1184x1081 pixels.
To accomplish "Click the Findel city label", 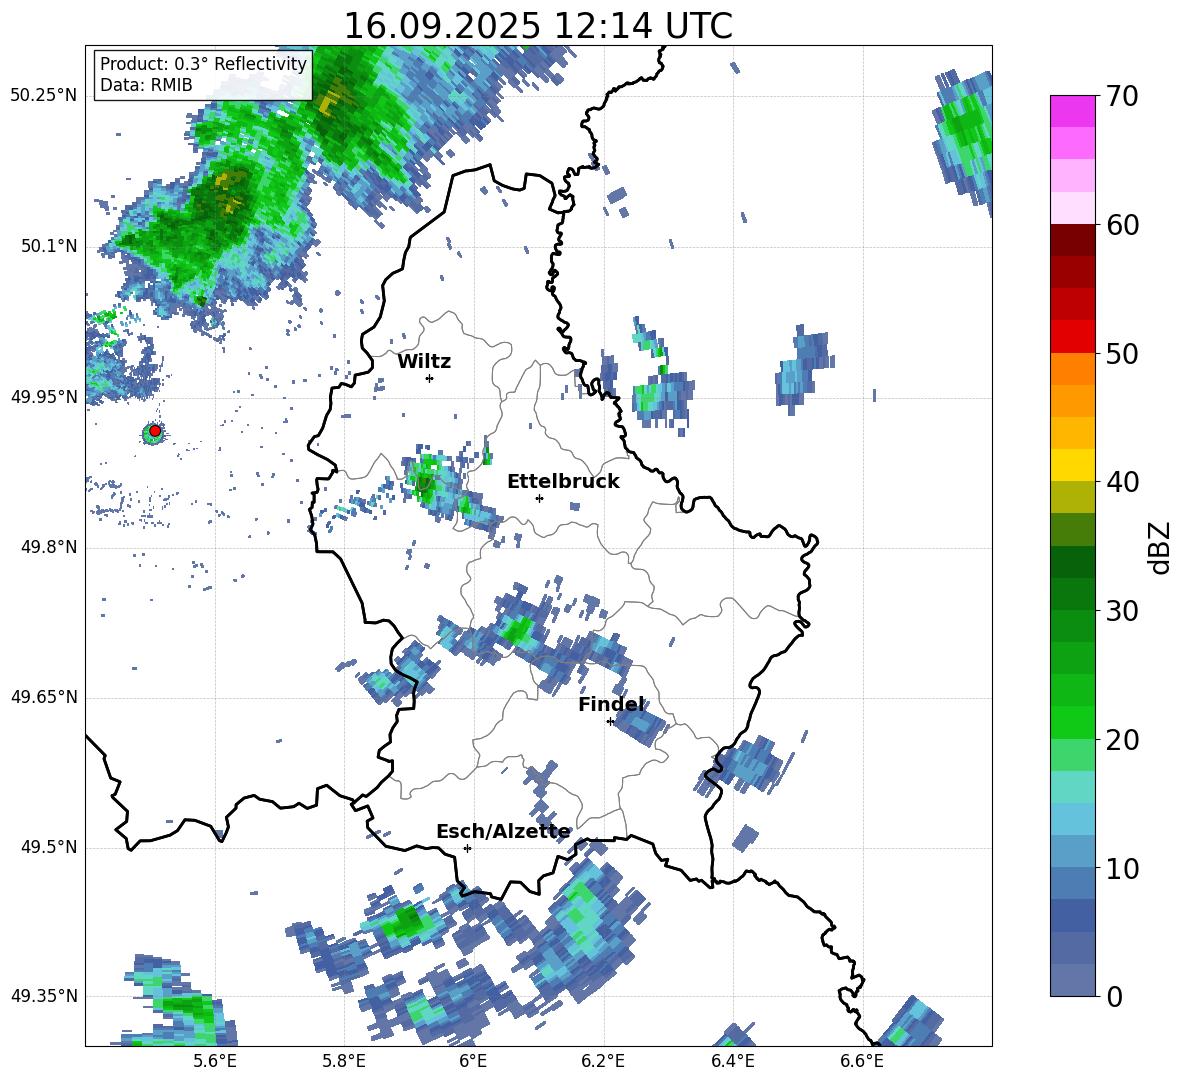I will tap(611, 704).
